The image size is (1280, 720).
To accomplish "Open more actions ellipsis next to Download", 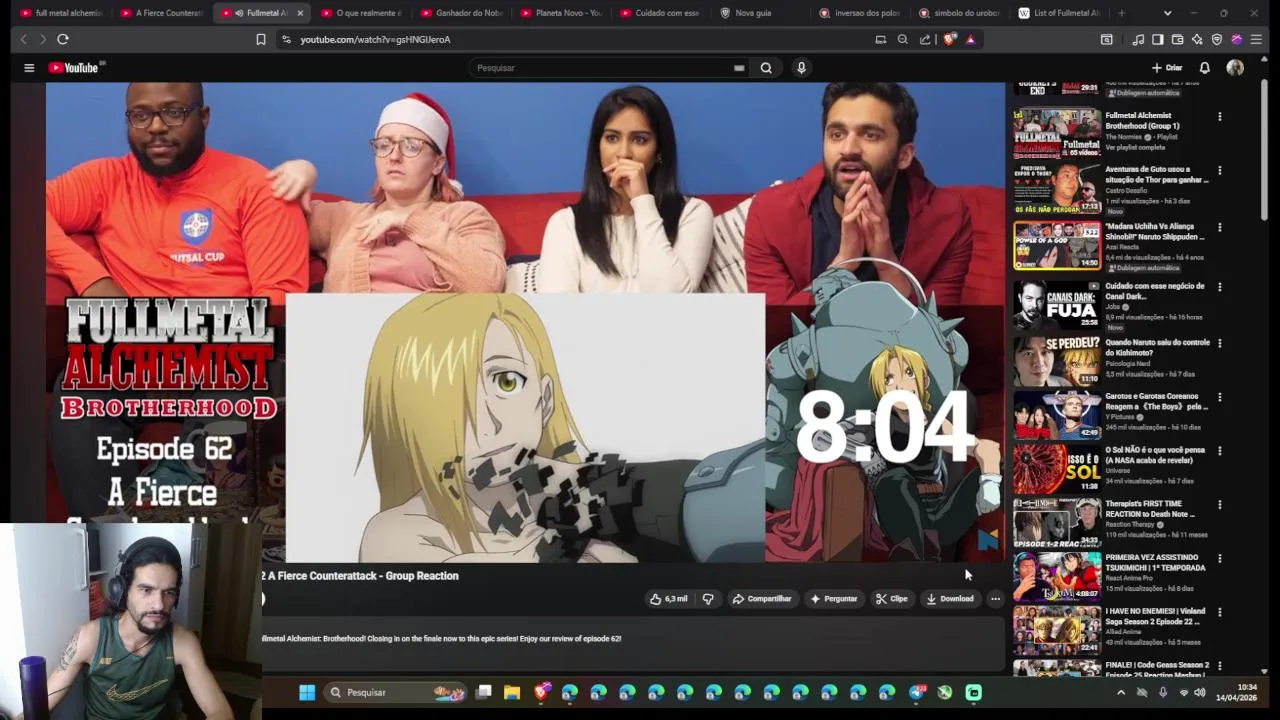I will coord(995,599).
